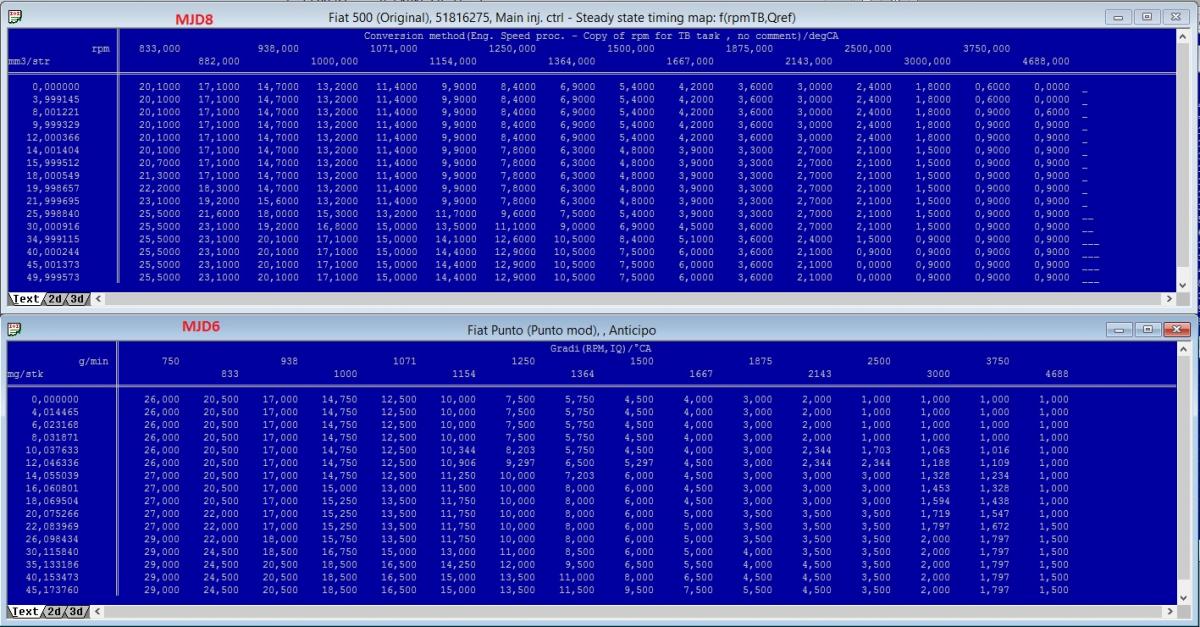Switch to the 2d tab in the Fiat 500 window
This screenshot has height=627, width=1200.
click(56, 299)
